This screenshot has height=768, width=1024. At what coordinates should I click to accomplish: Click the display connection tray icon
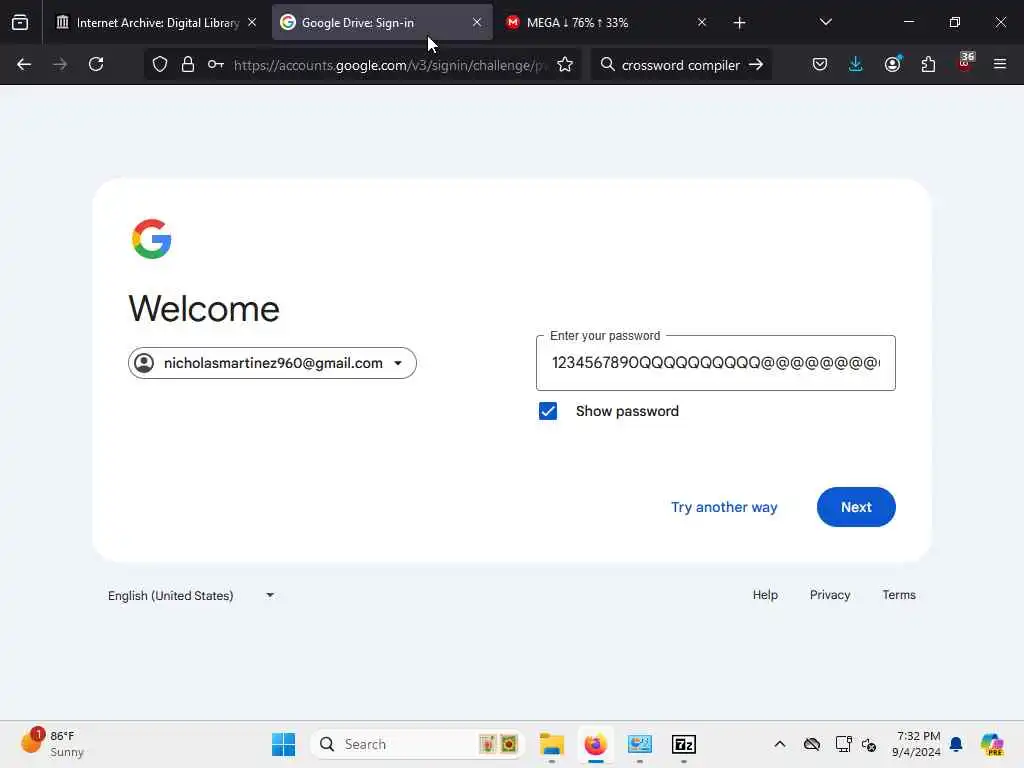point(843,744)
